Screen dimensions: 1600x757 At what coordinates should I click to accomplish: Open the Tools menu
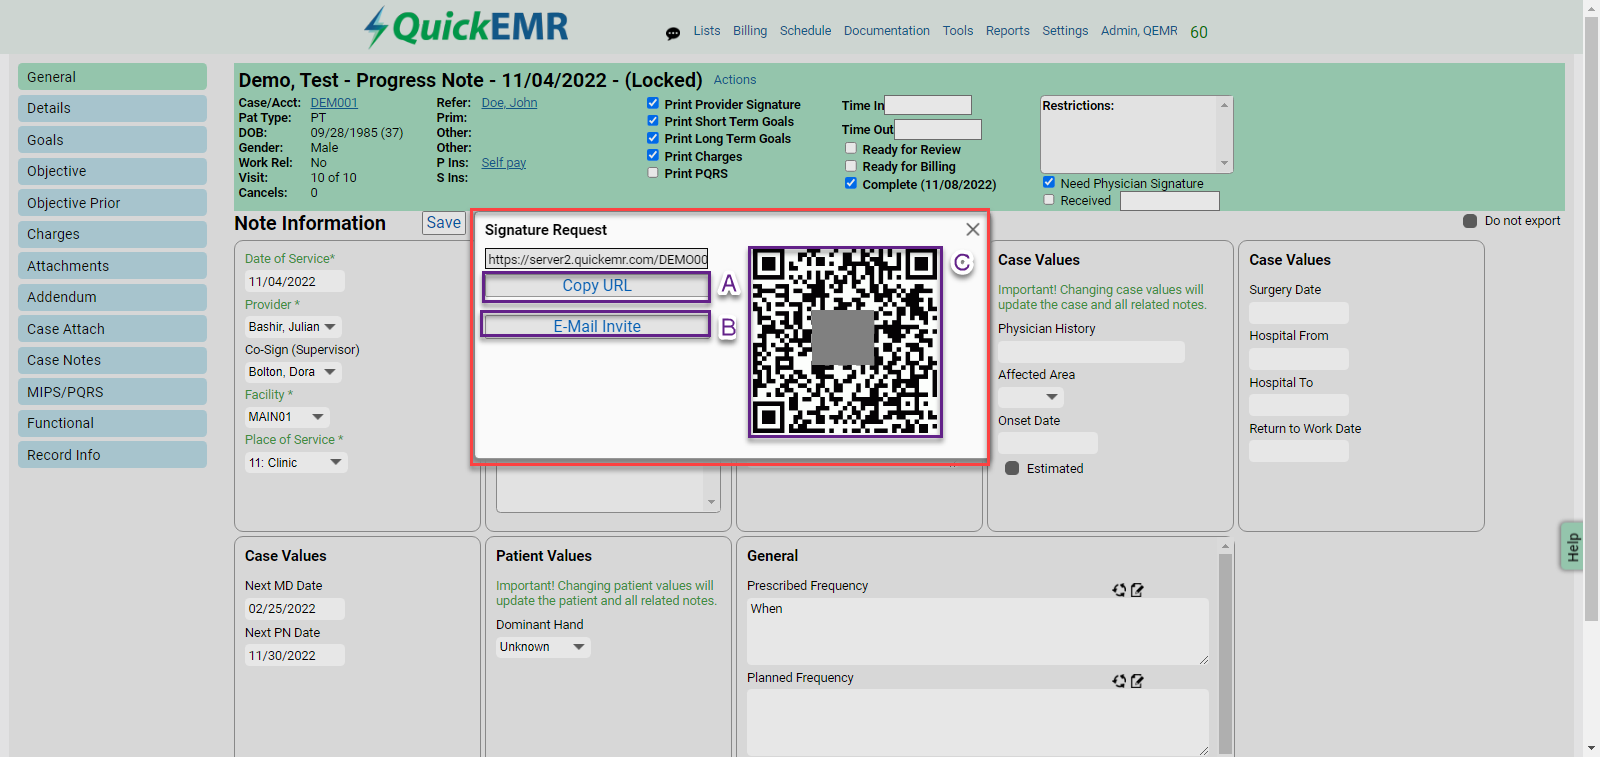(x=958, y=31)
